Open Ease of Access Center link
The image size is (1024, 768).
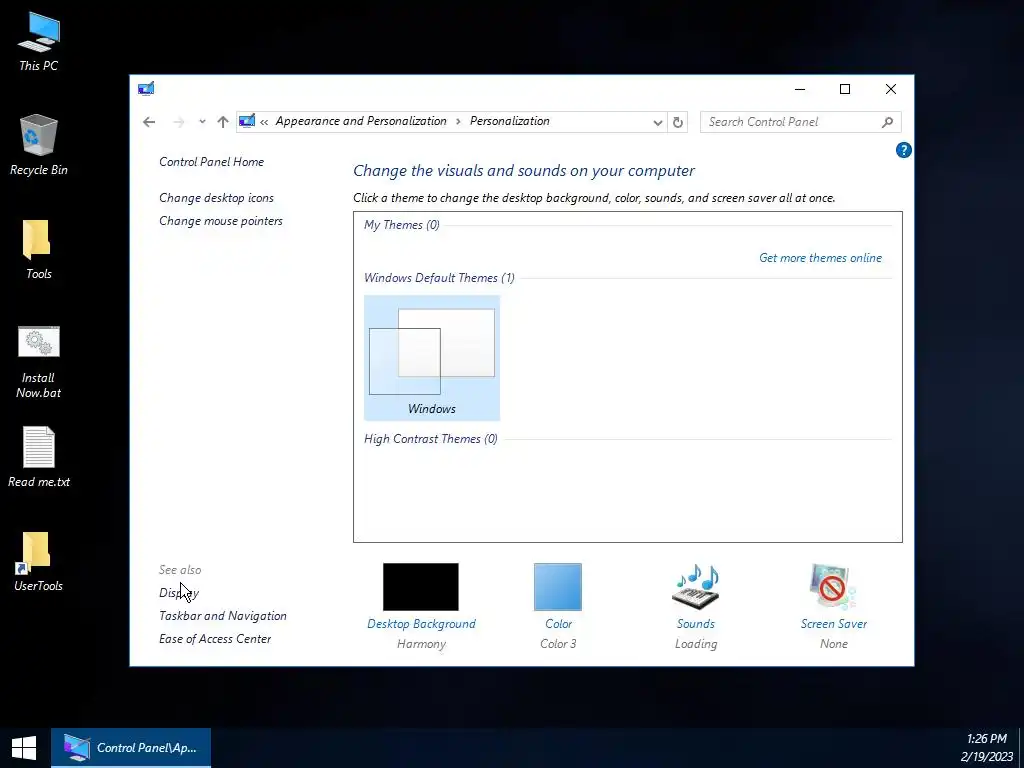215,639
